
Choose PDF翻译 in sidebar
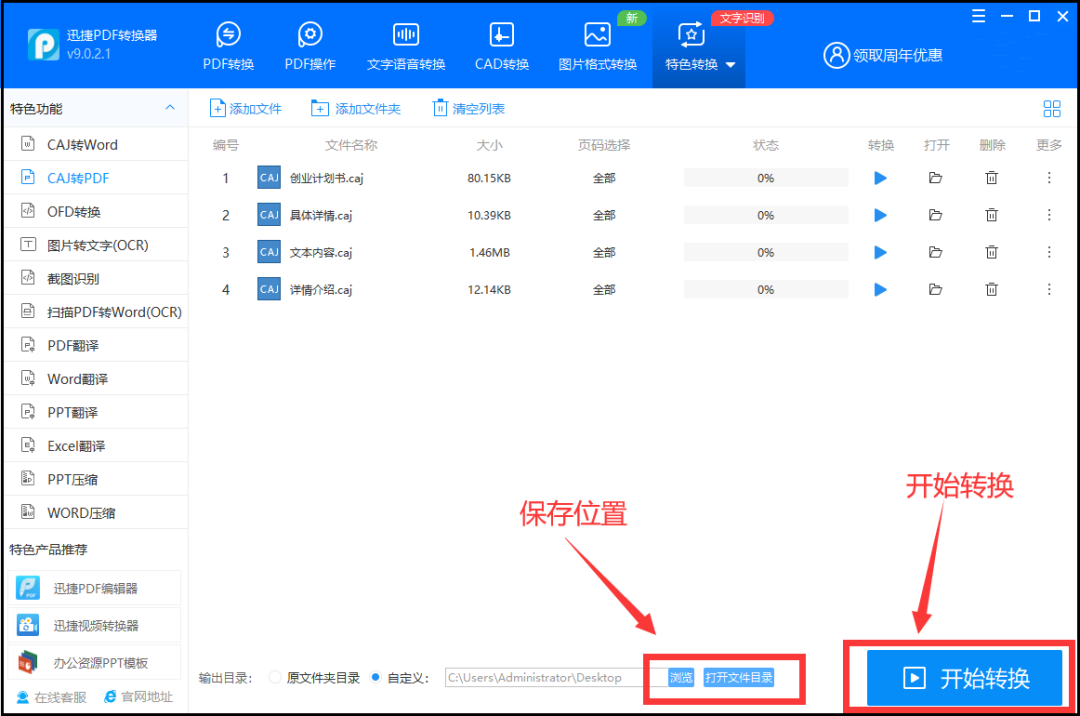tap(96, 346)
